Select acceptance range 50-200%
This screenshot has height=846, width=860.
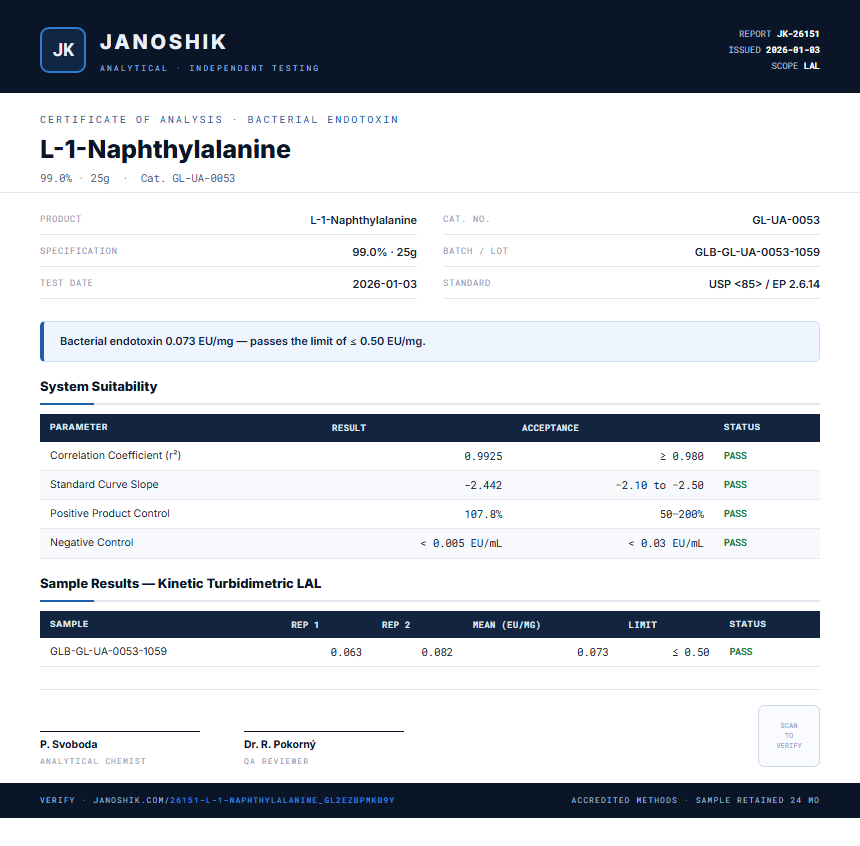click(682, 515)
